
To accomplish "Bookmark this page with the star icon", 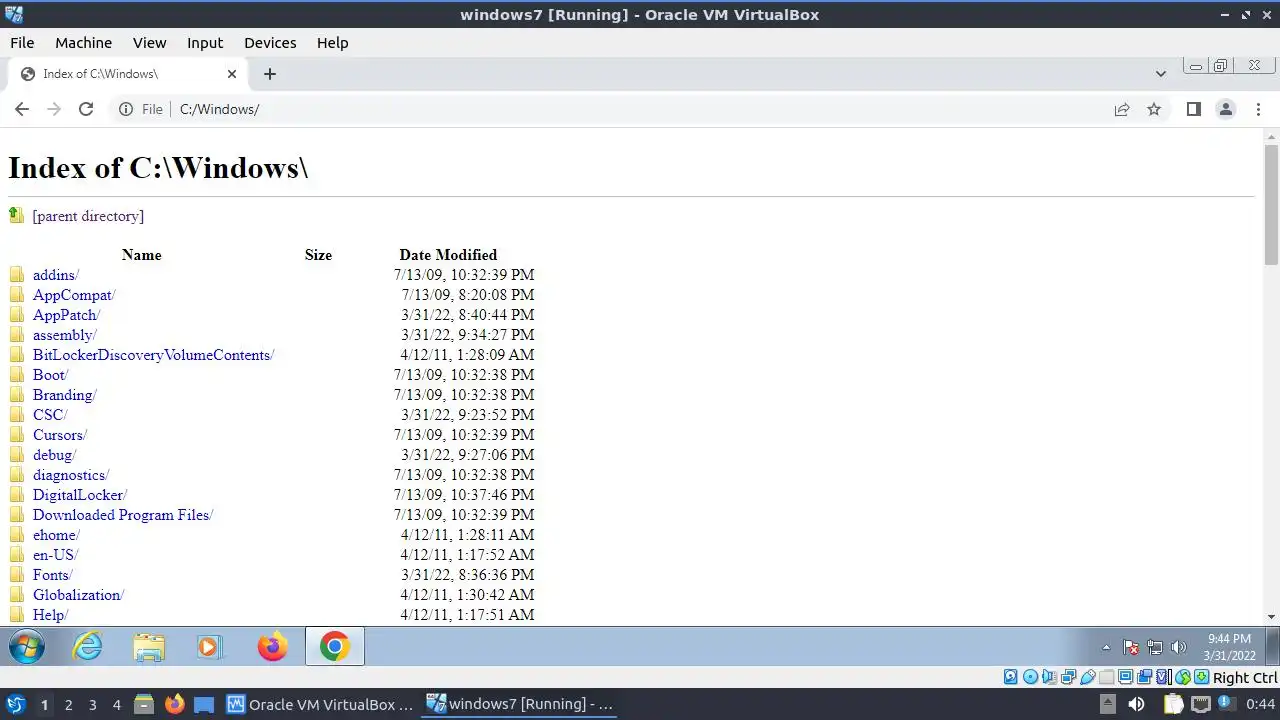I will click(1154, 109).
